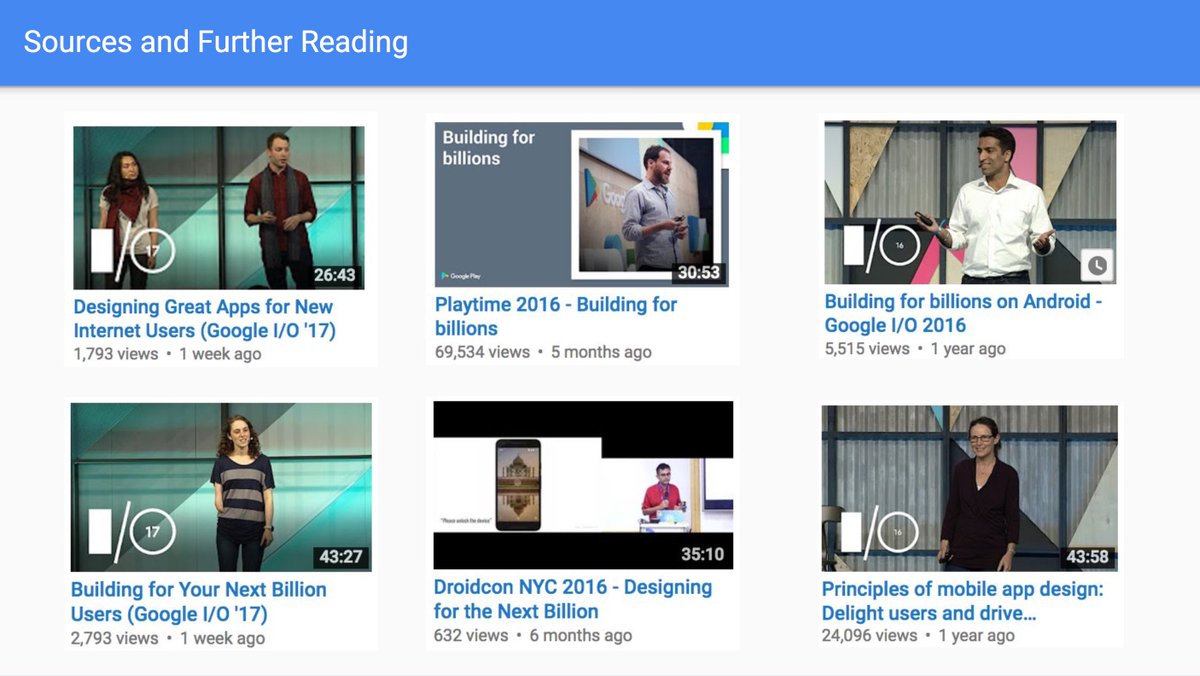
Task: Click the 43:27 duration badge
Action: (x=342, y=557)
